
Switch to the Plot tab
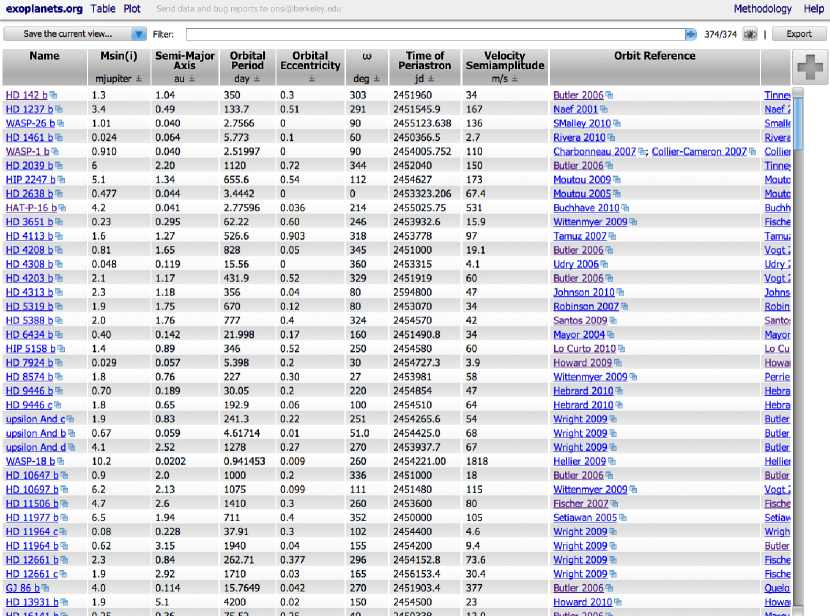pos(132,9)
